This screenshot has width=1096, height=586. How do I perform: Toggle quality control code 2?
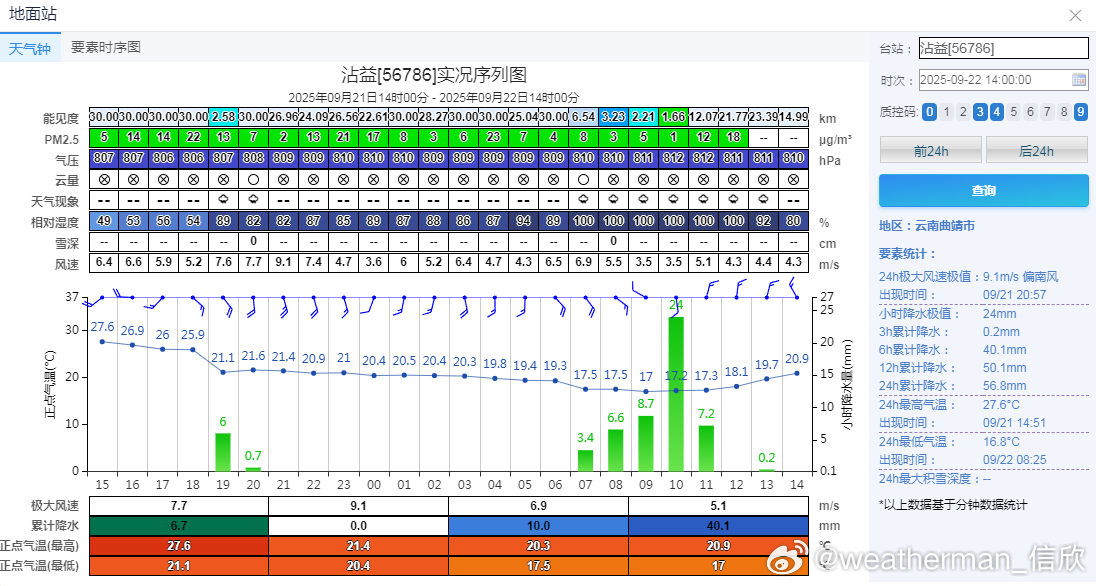pos(963,112)
